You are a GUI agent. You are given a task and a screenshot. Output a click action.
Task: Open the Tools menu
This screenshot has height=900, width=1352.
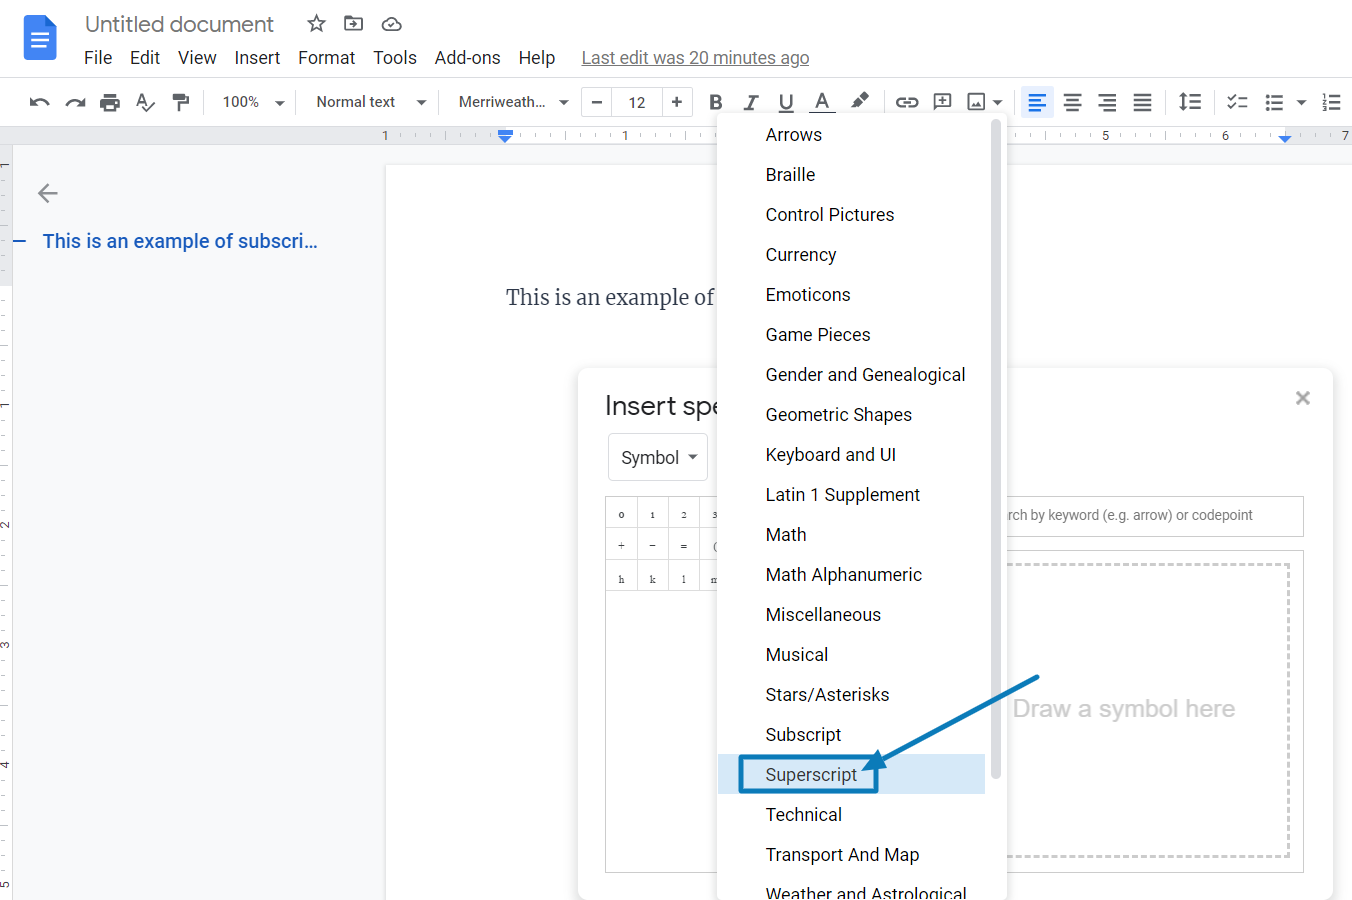coord(395,58)
